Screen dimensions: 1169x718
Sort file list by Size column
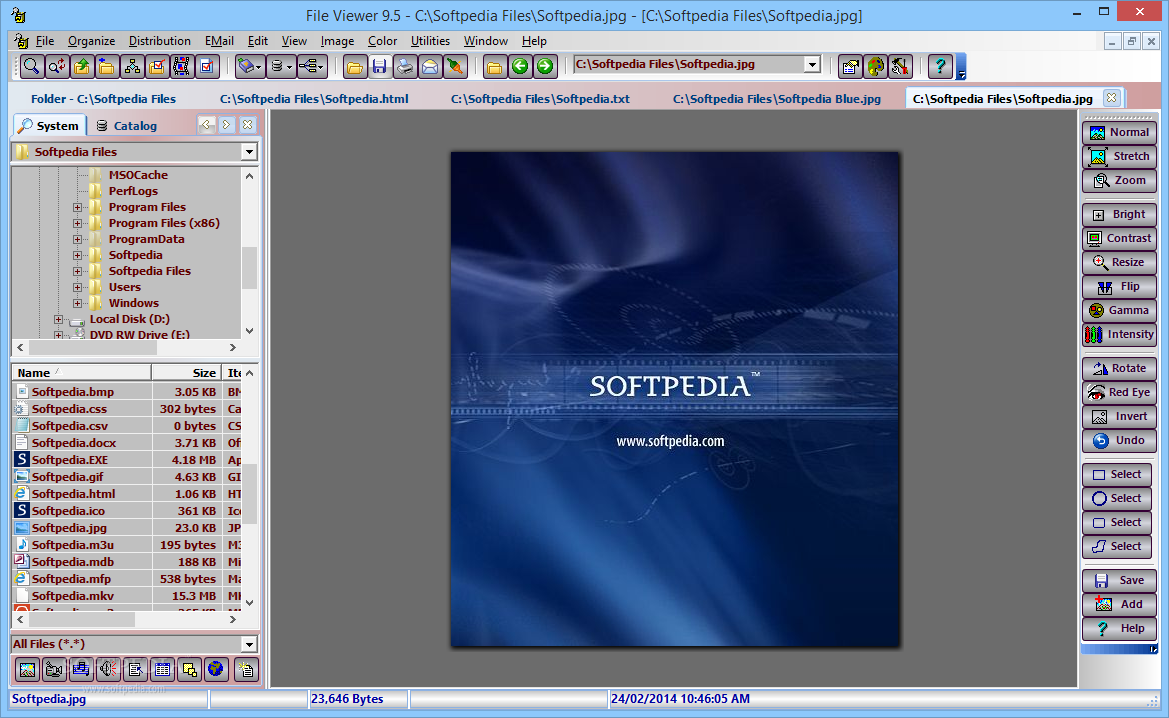pyautogui.click(x=186, y=373)
